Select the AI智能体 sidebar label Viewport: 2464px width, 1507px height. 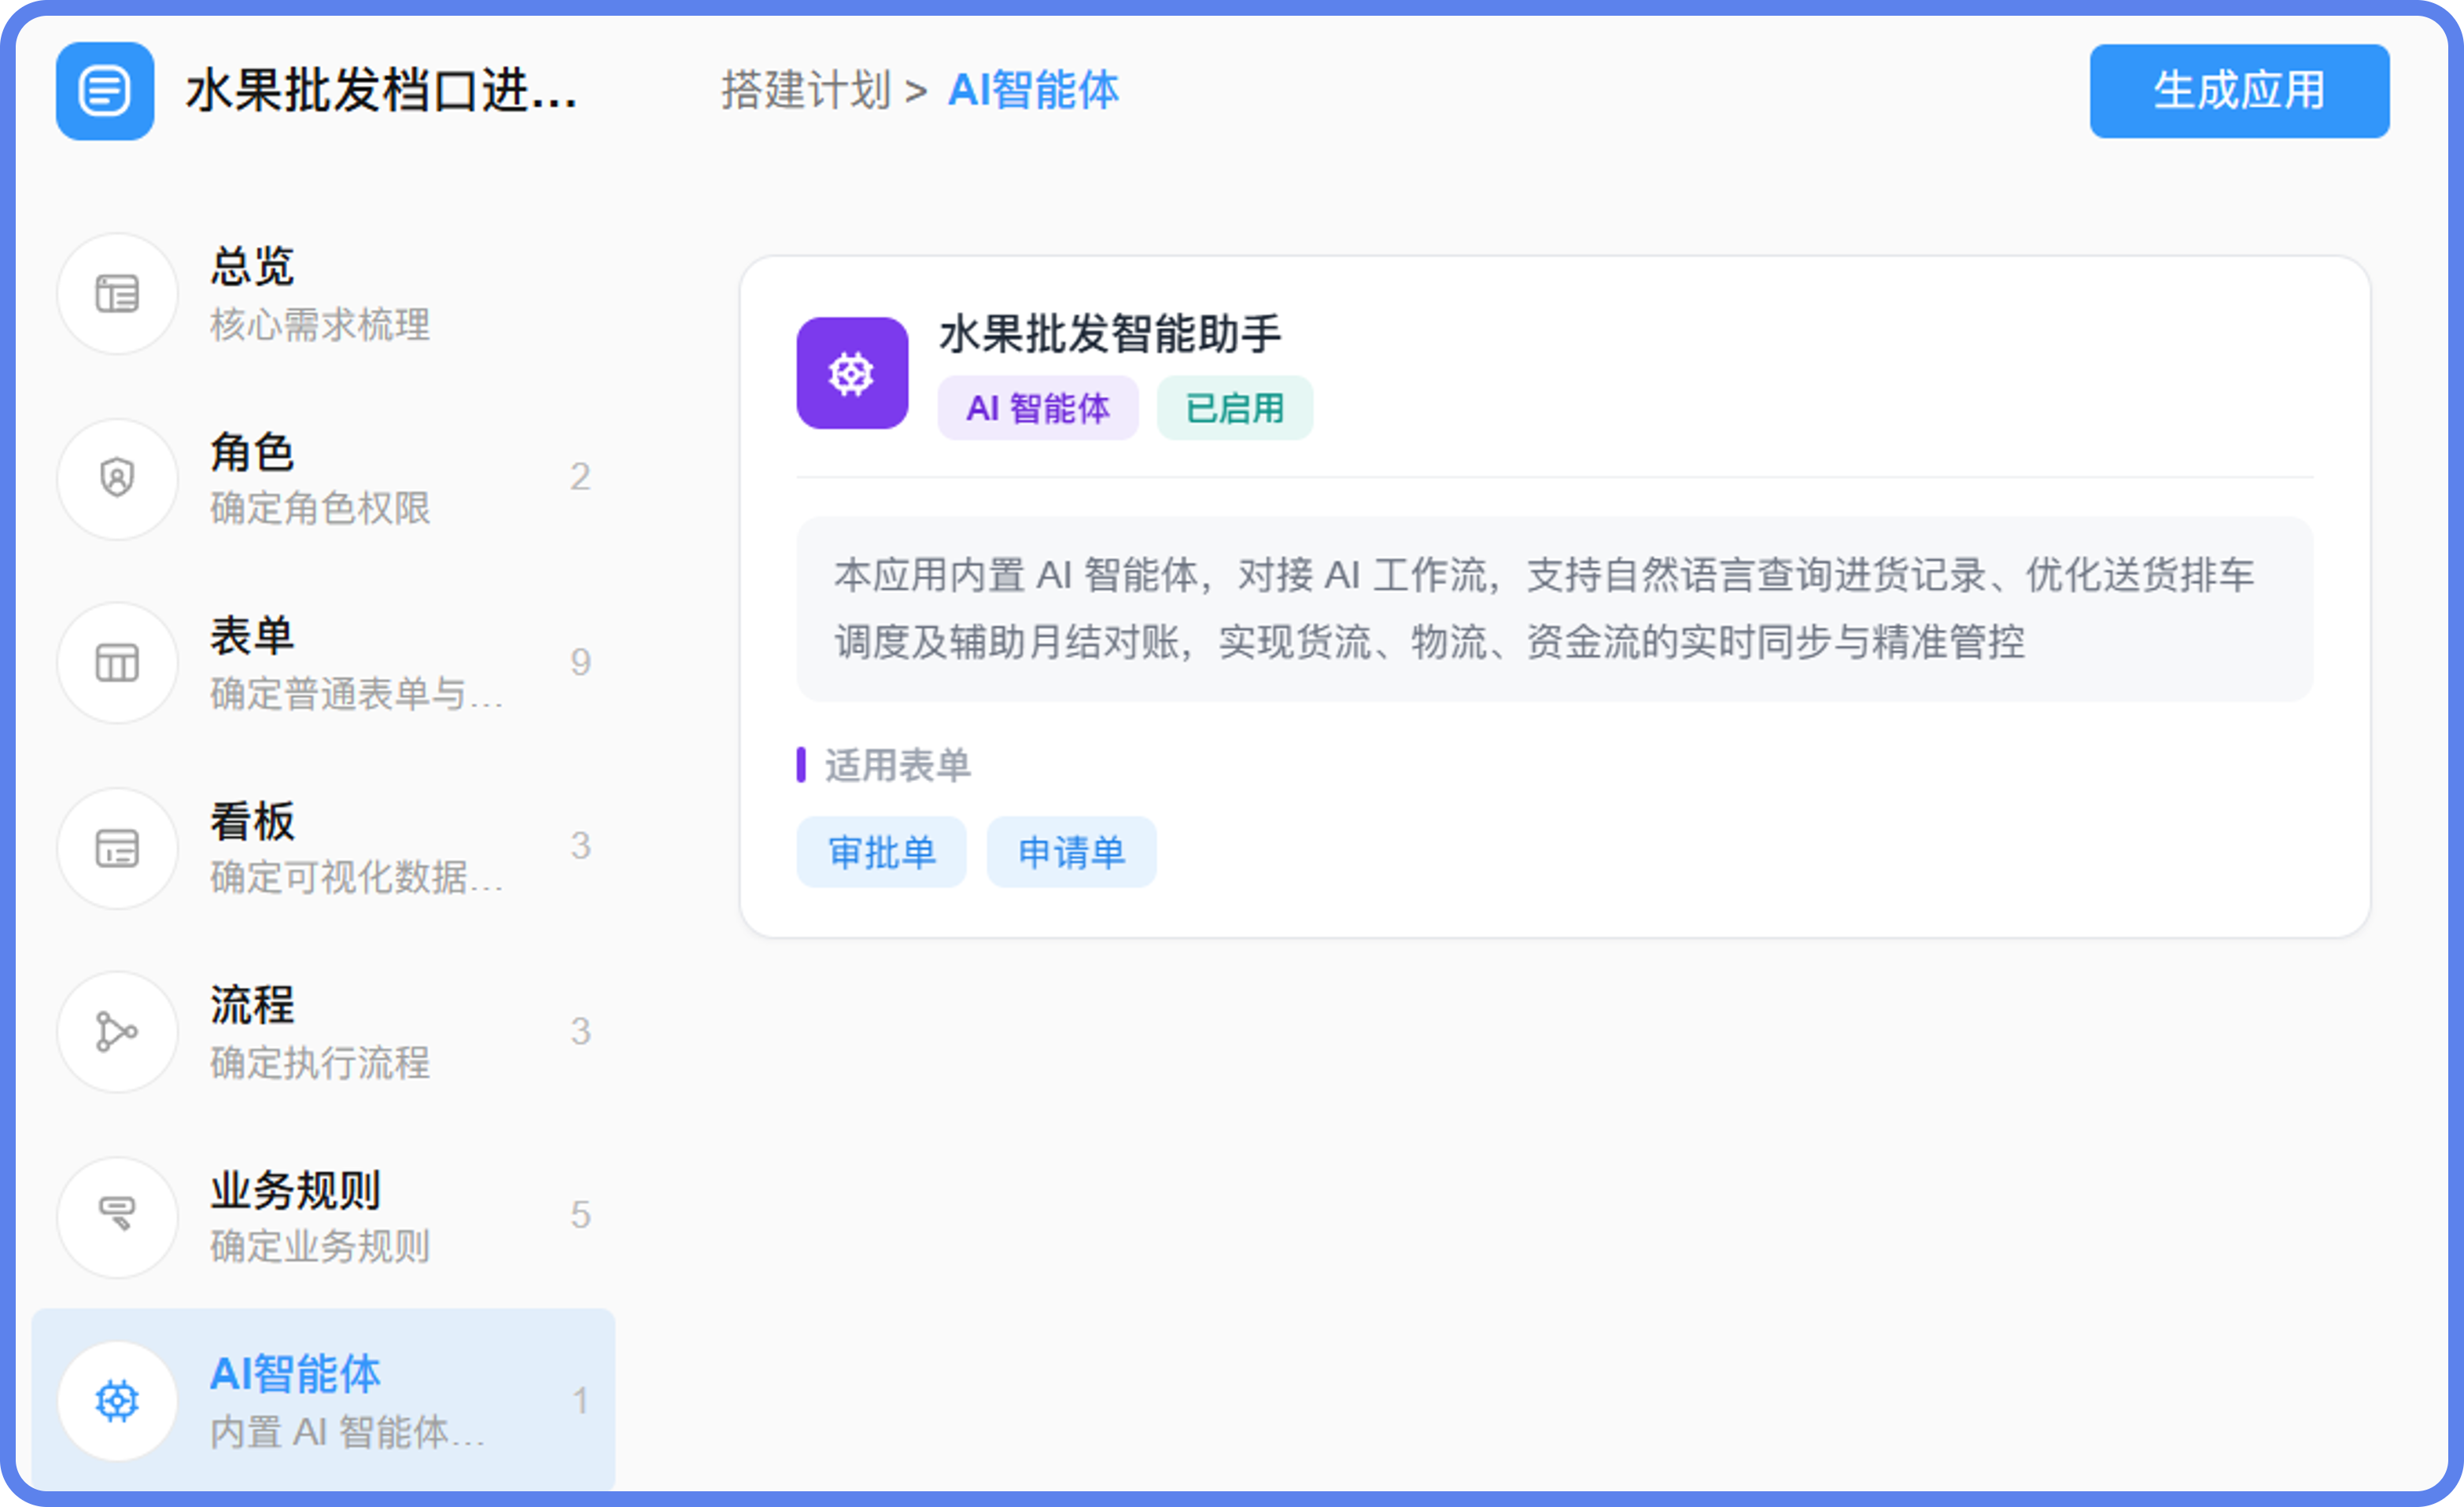pos(295,1374)
